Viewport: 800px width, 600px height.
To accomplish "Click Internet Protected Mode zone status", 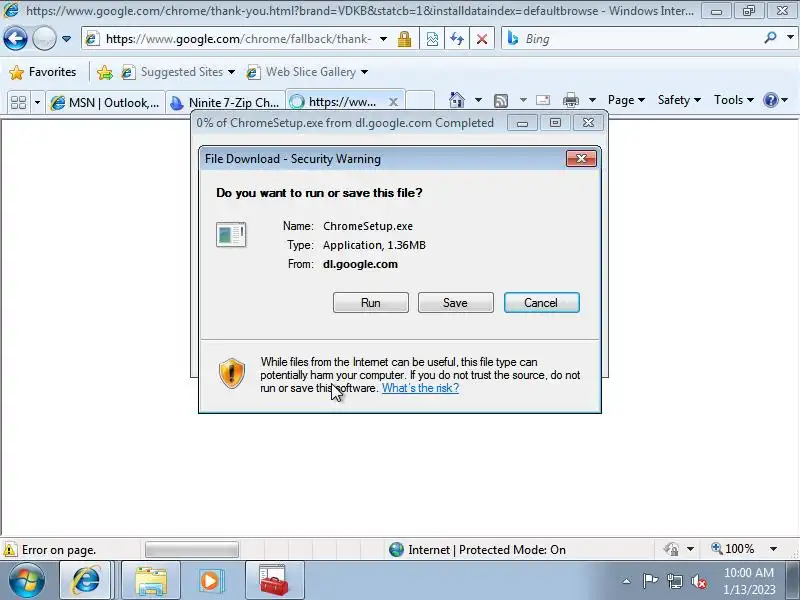I will (x=477, y=550).
